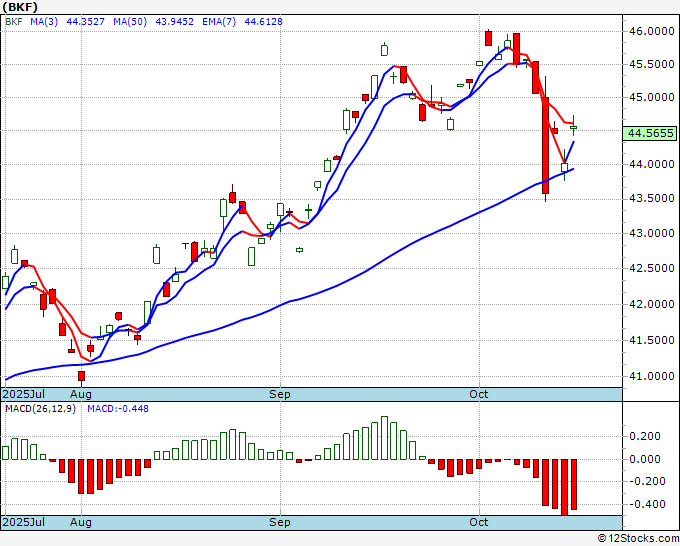Click the EMA(7) value 44.6128

click(264, 21)
